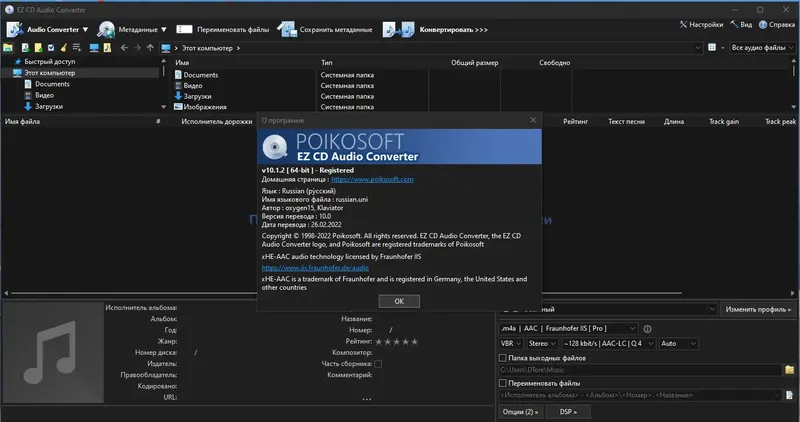Viewport: 800px width, 422px height.
Task: Click the Переименовать файлы toolbar label
Action: (233, 30)
